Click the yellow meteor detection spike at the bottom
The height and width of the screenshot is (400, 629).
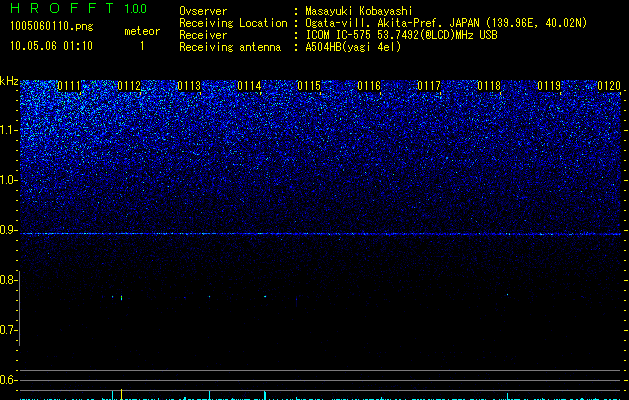pos(122,394)
